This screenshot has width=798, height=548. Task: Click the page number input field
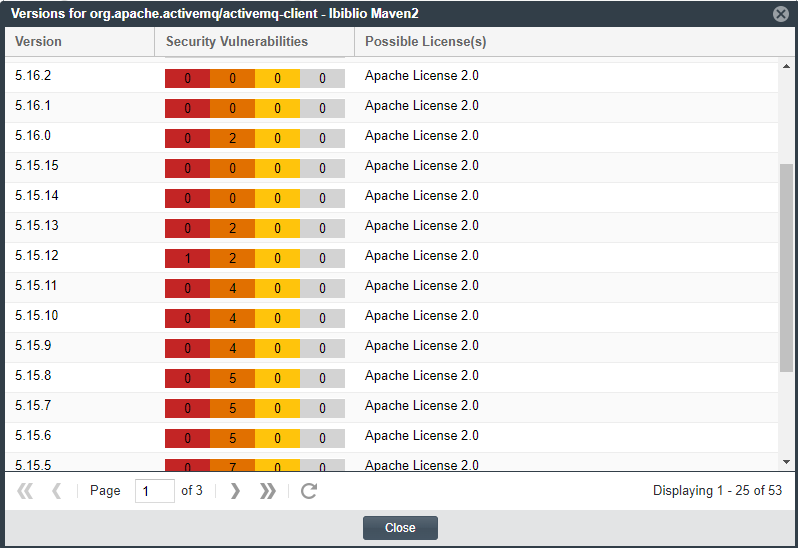click(155, 491)
